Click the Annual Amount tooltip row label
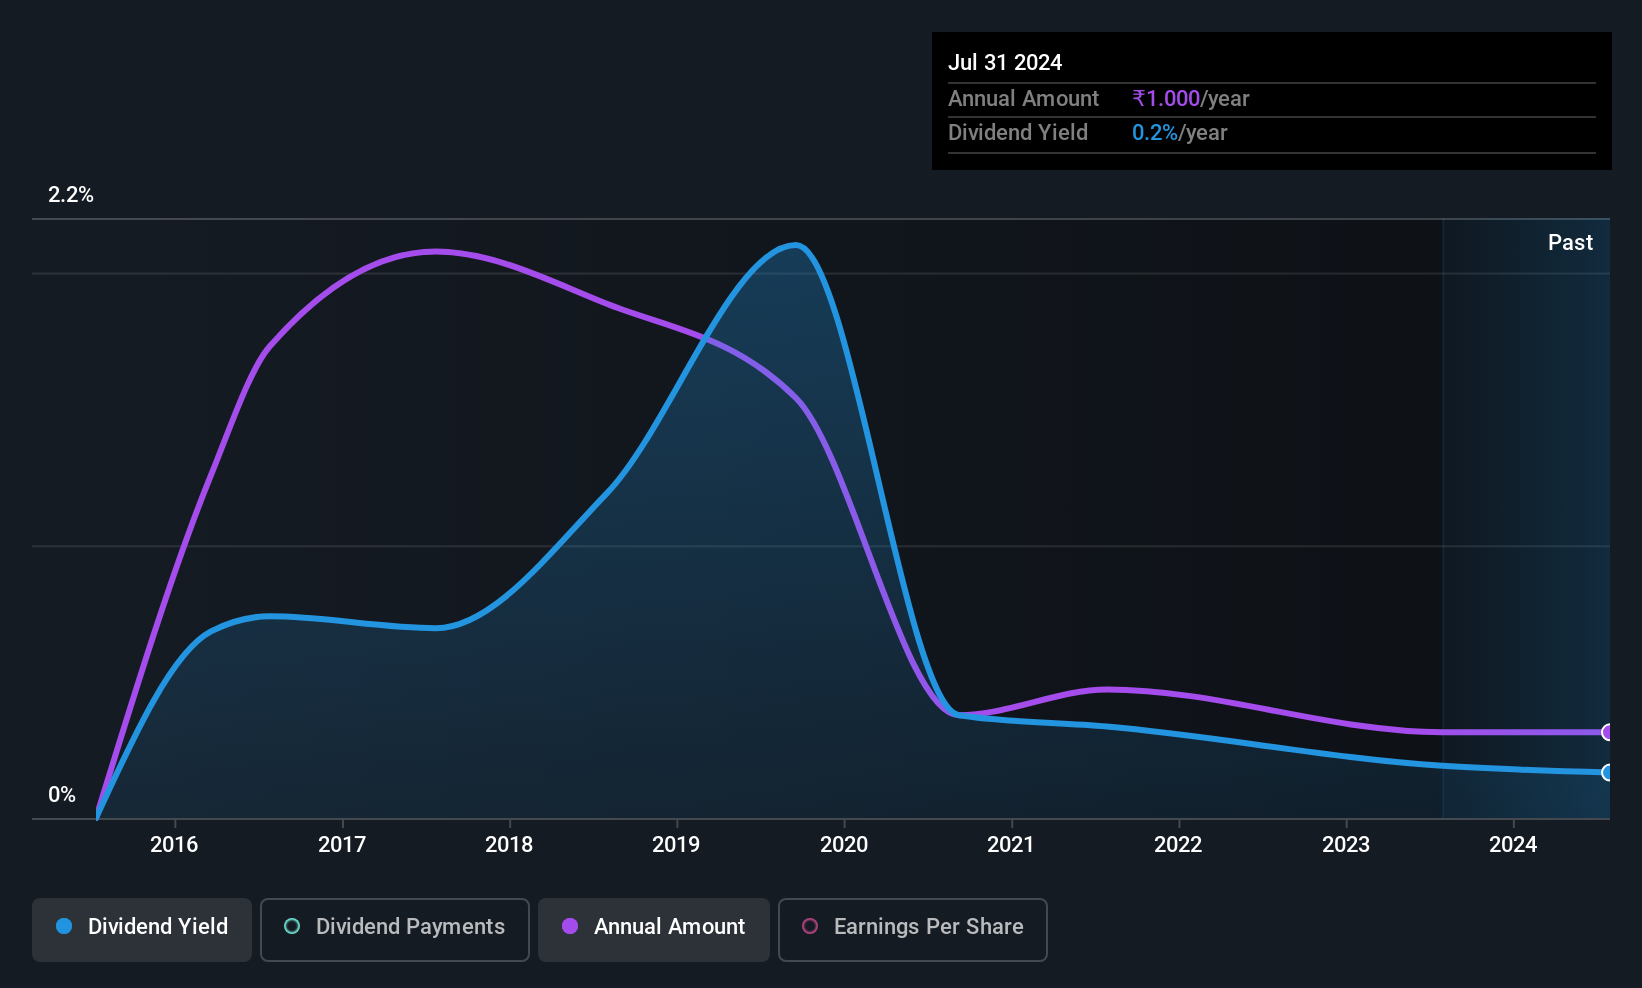The width and height of the screenshot is (1642, 988). pyautogui.click(x=1023, y=99)
